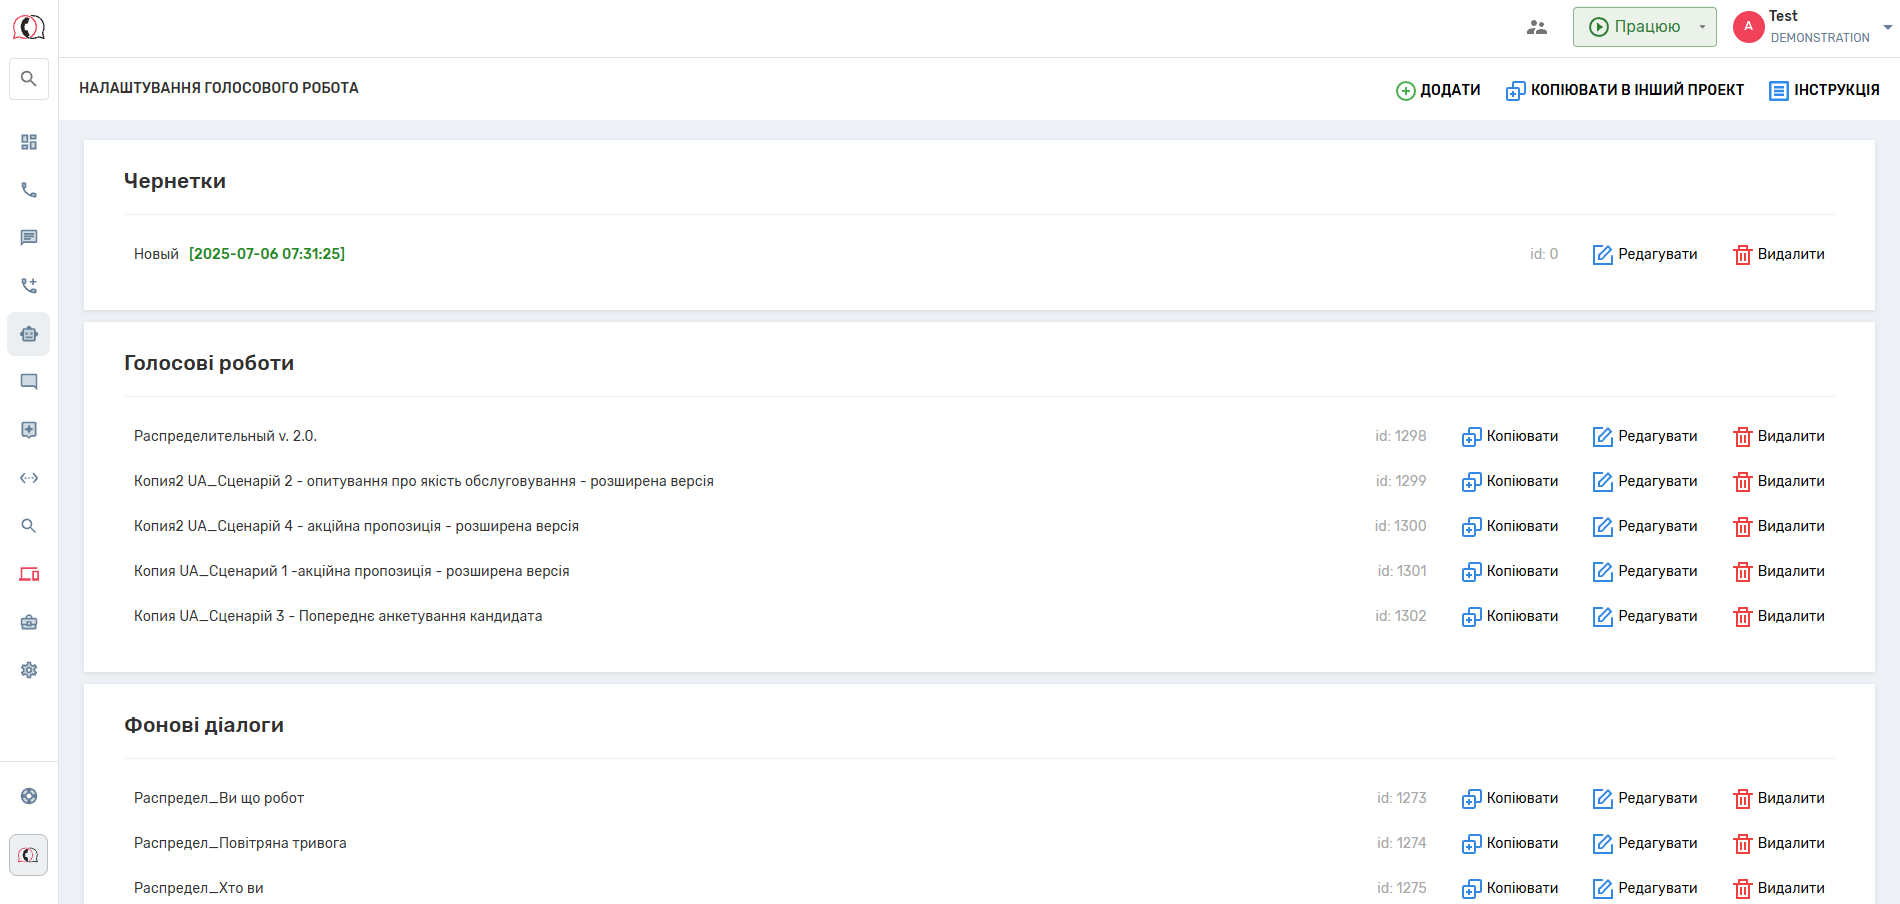
Task: Click the users group icon in the header
Action: point(1537,27)
